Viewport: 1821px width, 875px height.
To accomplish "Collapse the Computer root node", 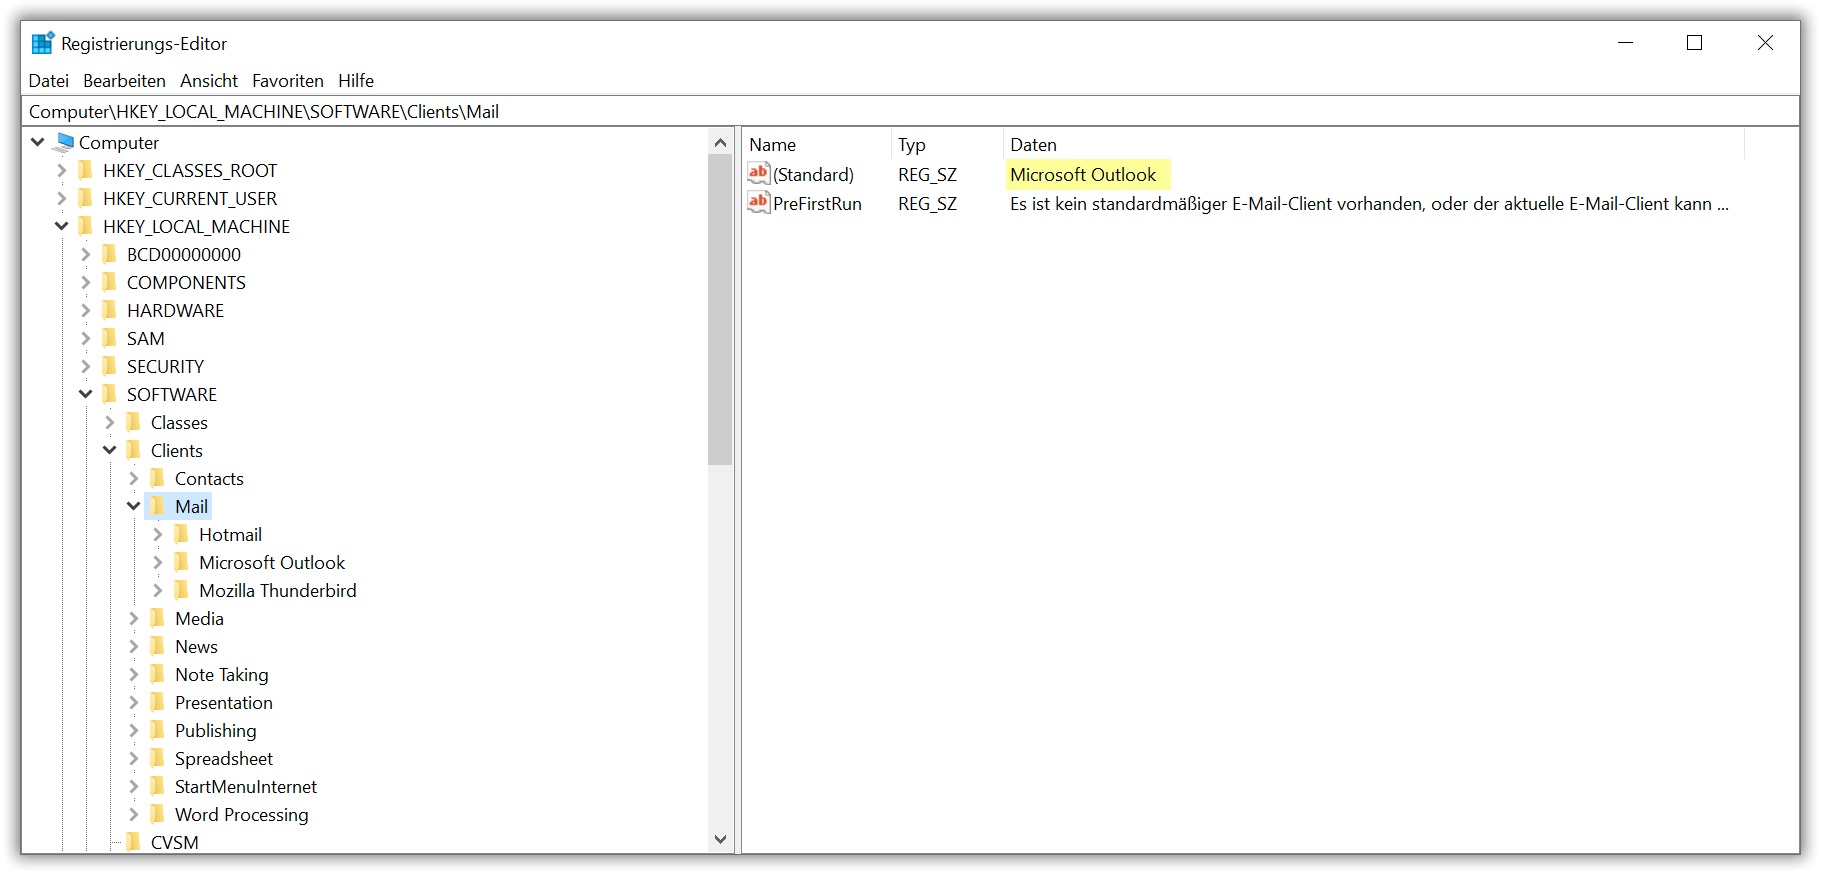I will tap(38, 142).
